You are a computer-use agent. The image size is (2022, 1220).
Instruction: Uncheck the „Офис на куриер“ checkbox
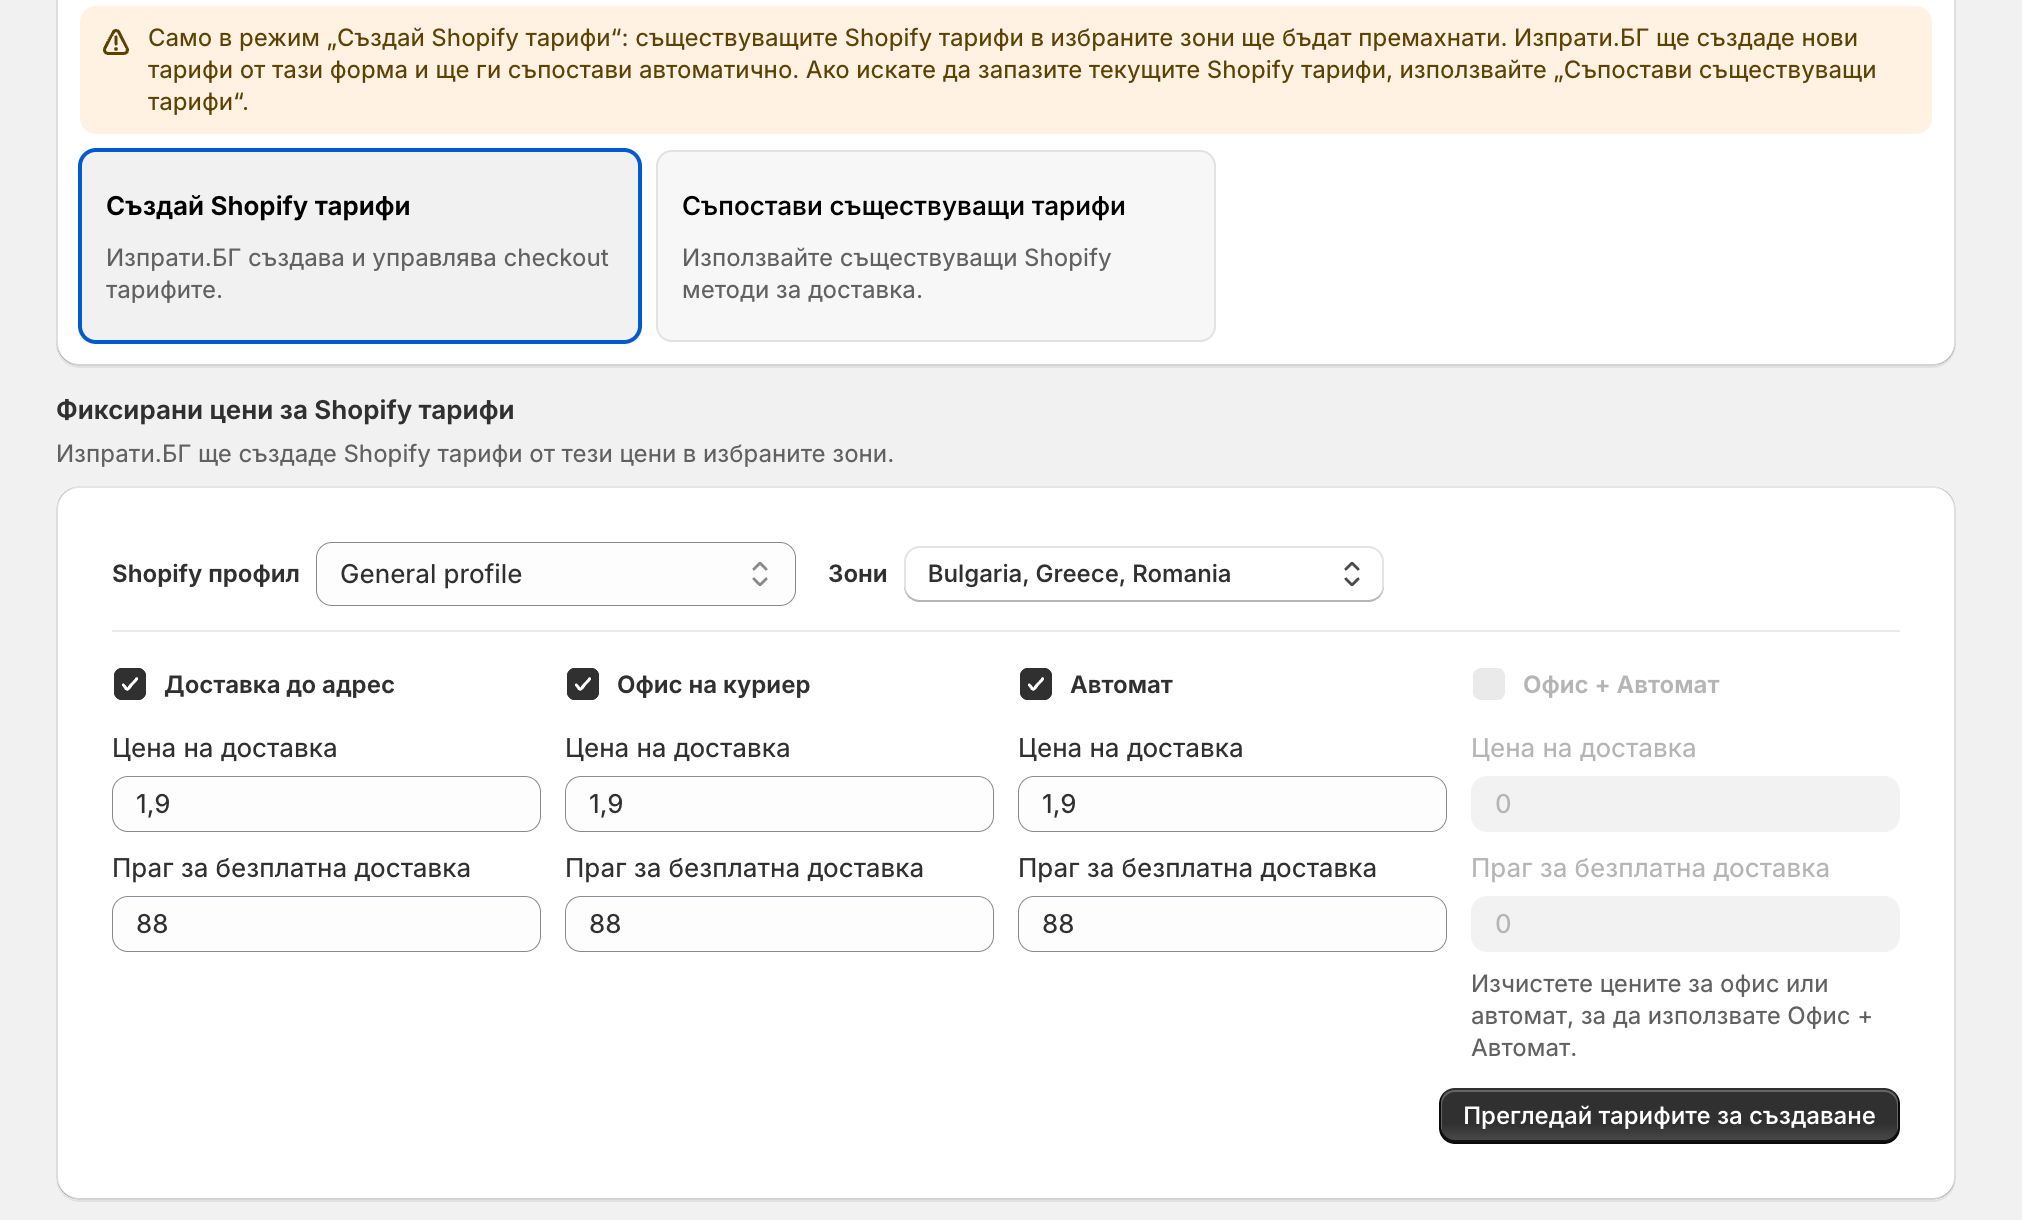click(583, 684)
